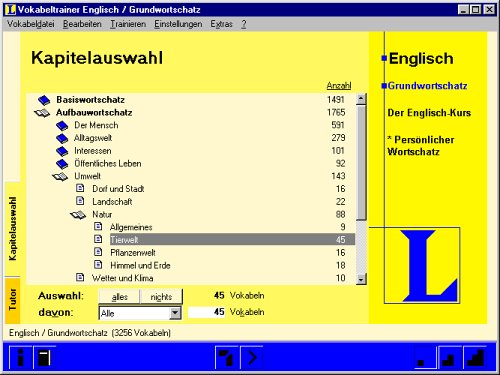
Task: Open the Bearbeiten menu
Action: 82,24
